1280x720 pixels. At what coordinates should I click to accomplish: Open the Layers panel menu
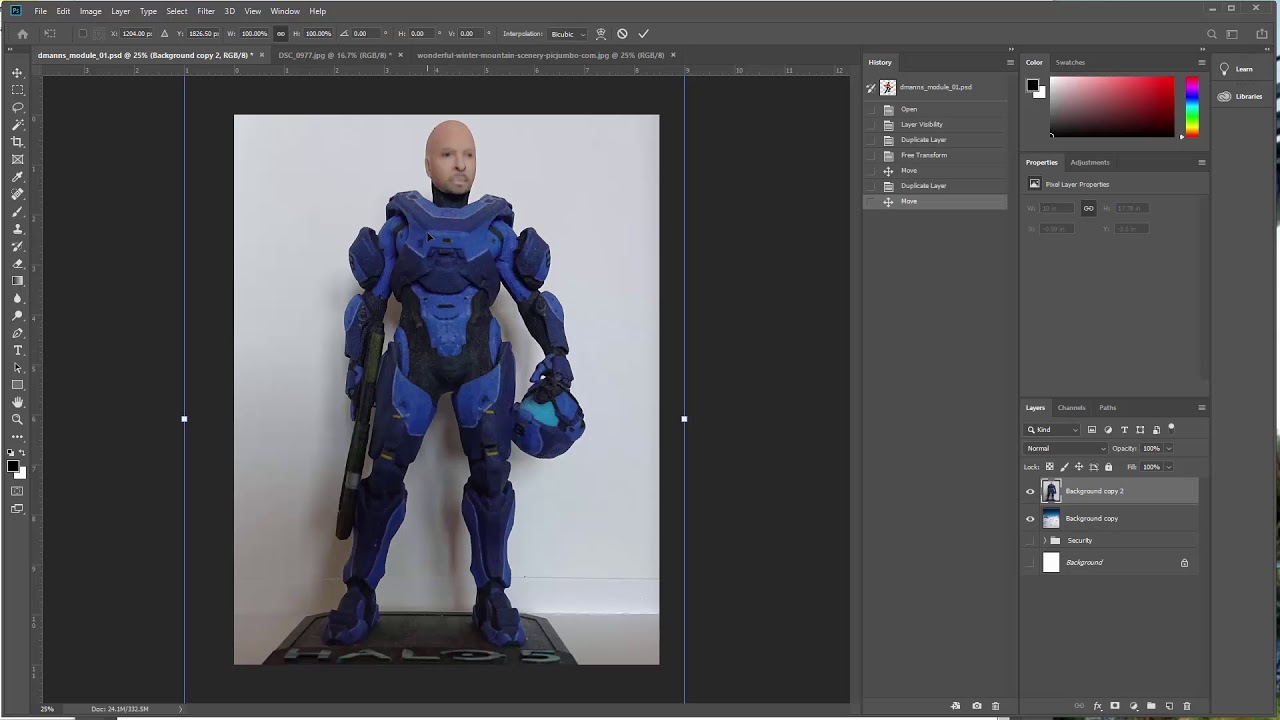[1202, 408]
